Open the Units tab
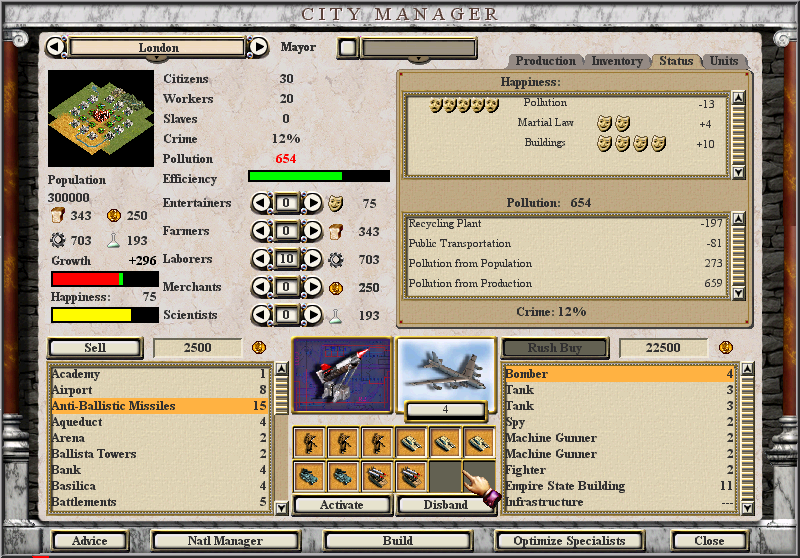800x558 pixels. pos(724,61)
